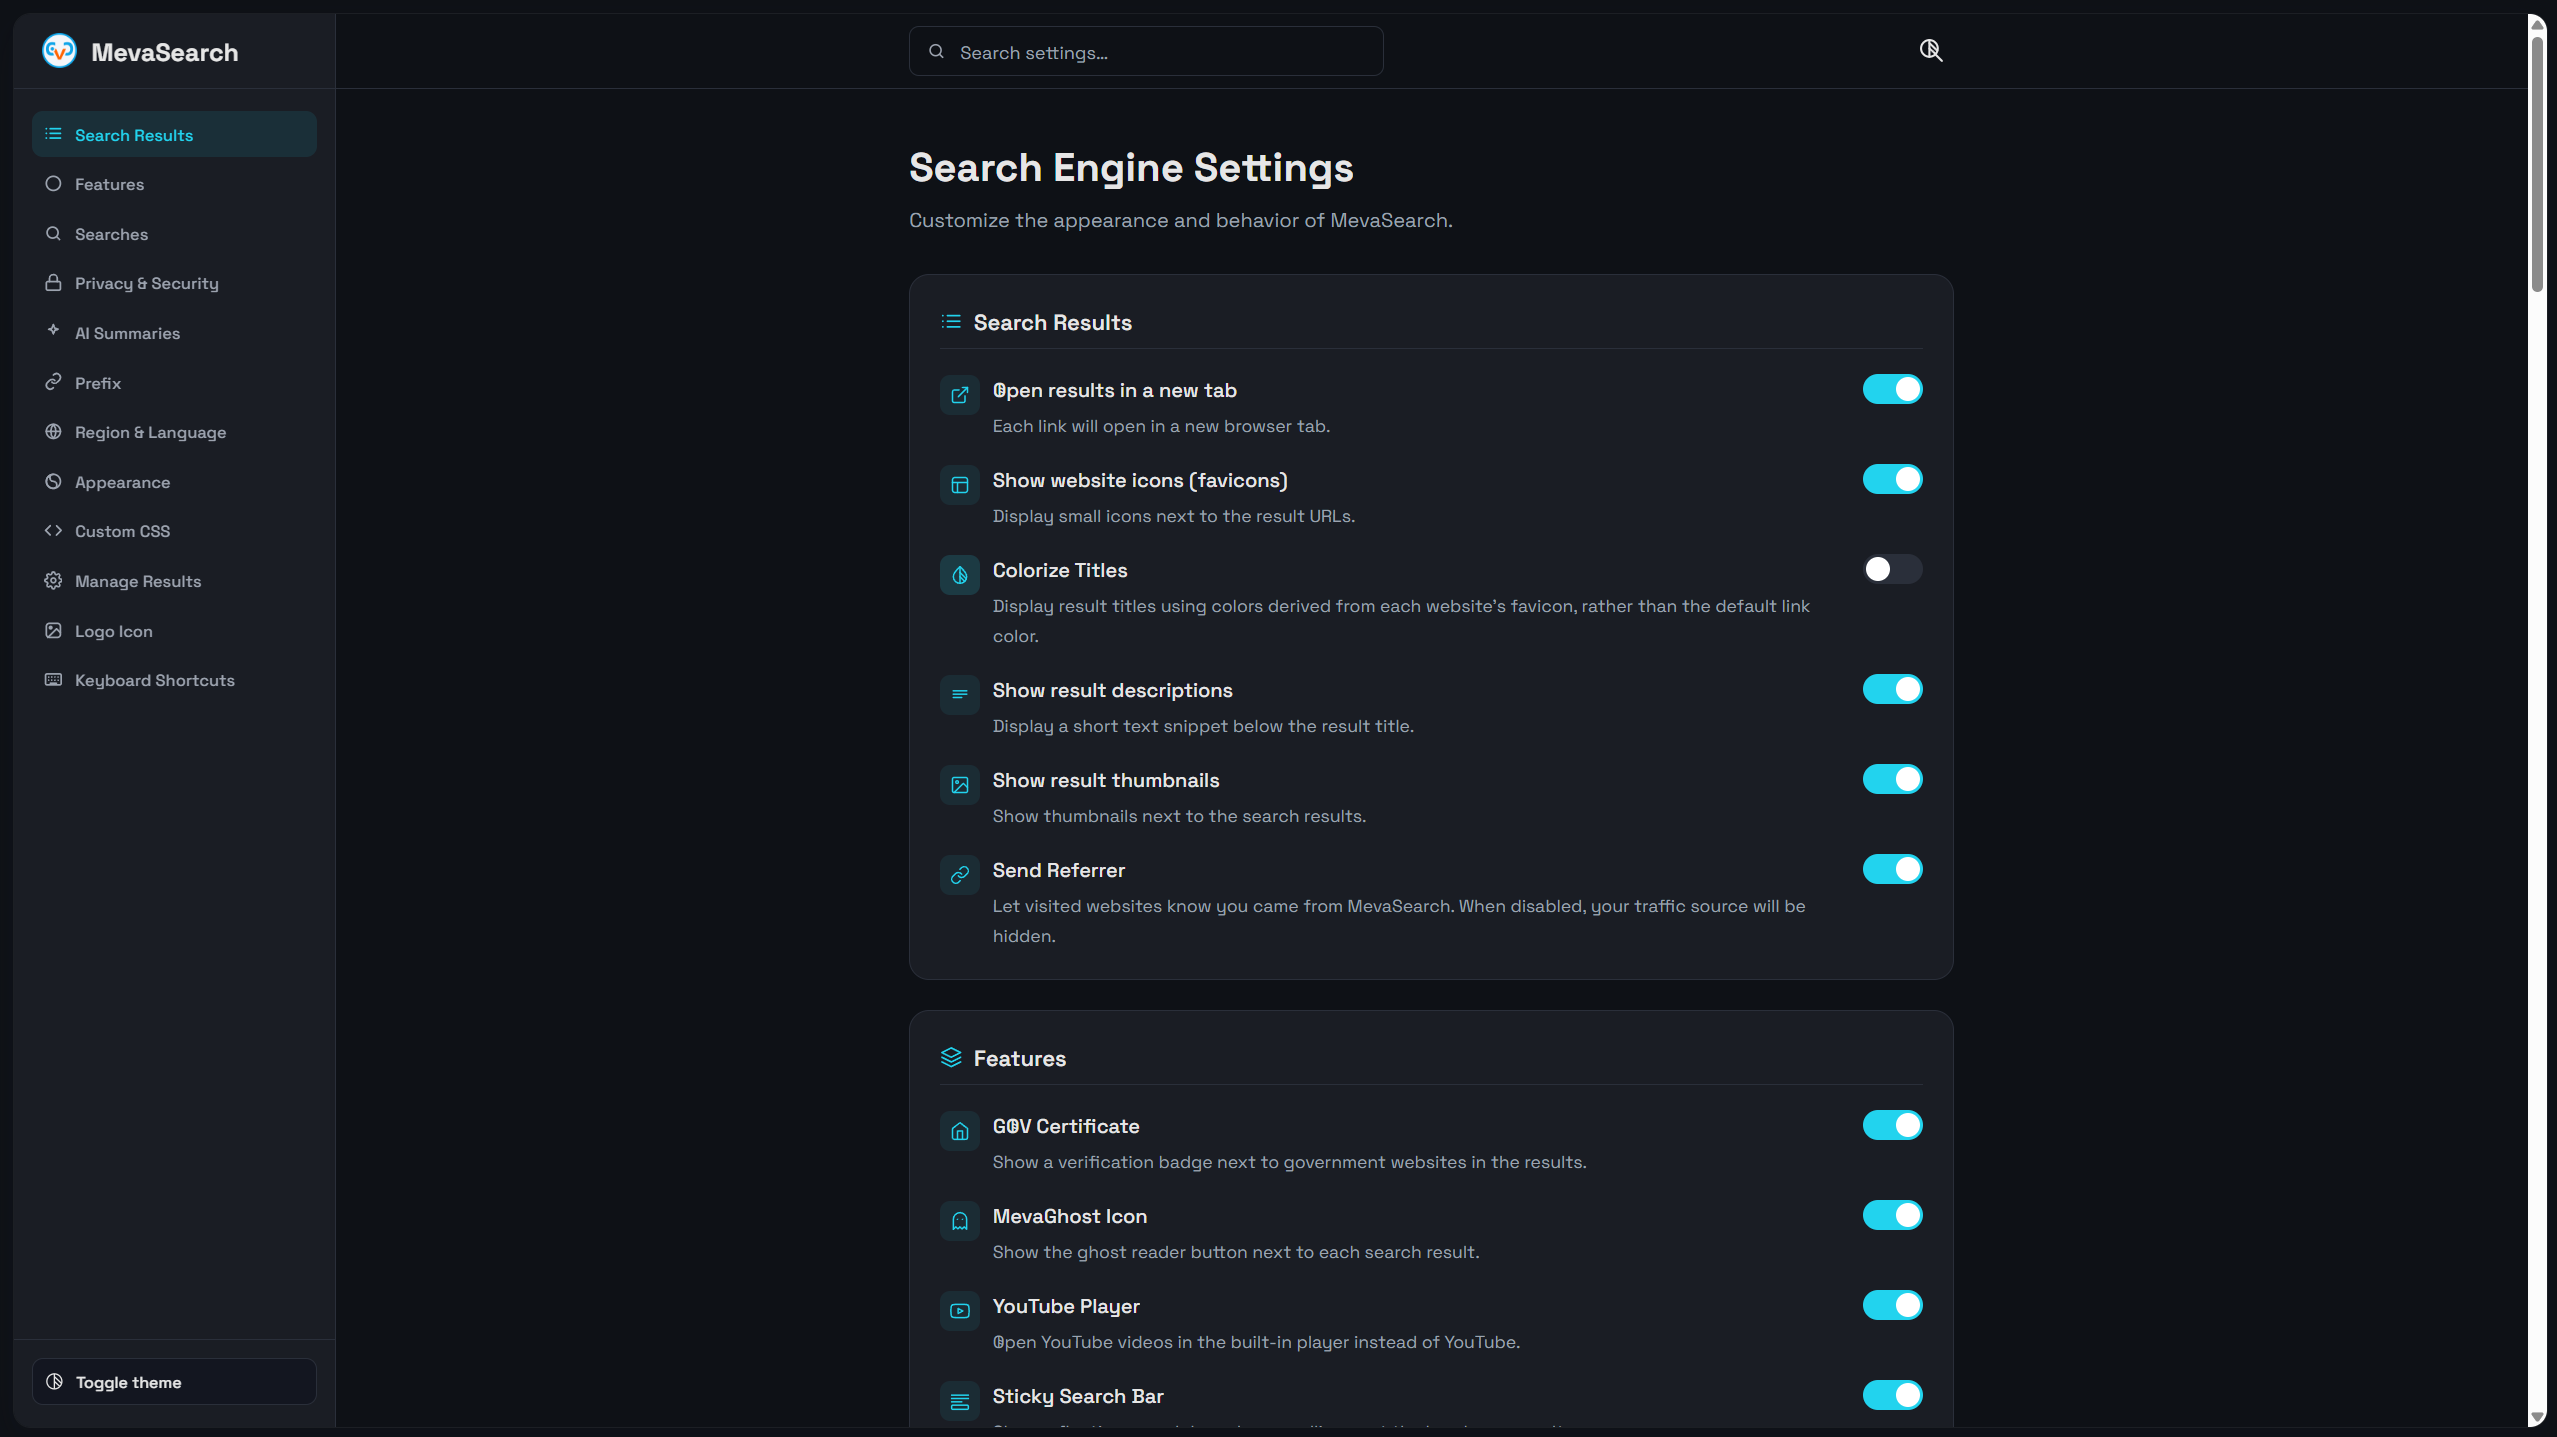Click the YouTube Player play icon
2557x1437 pixels.
tap(959, 1311)
